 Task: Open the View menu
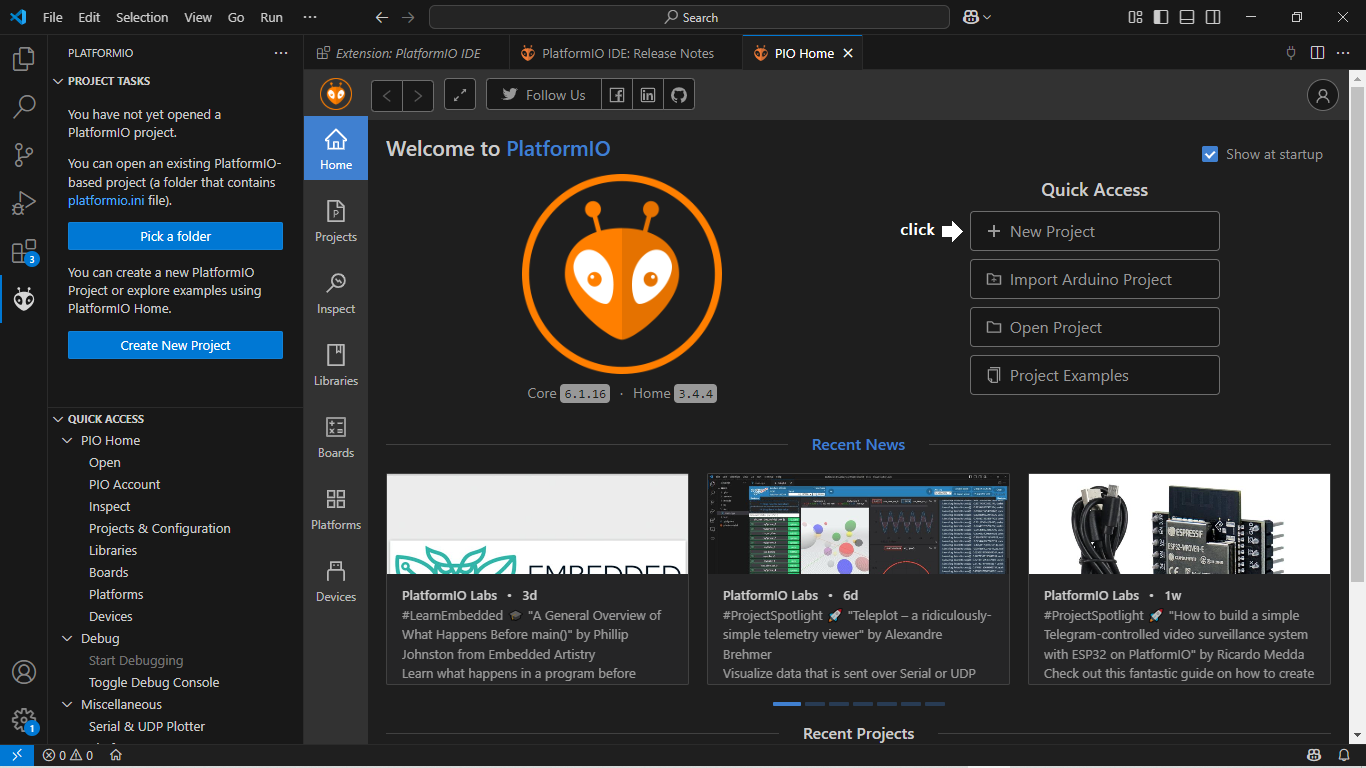(x=198, y=17)
